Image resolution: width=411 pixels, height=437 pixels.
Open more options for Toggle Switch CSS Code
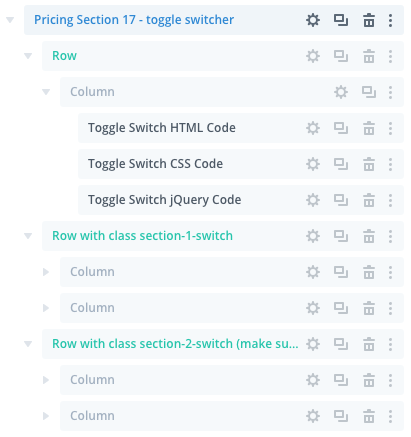(x=390, y=164)
